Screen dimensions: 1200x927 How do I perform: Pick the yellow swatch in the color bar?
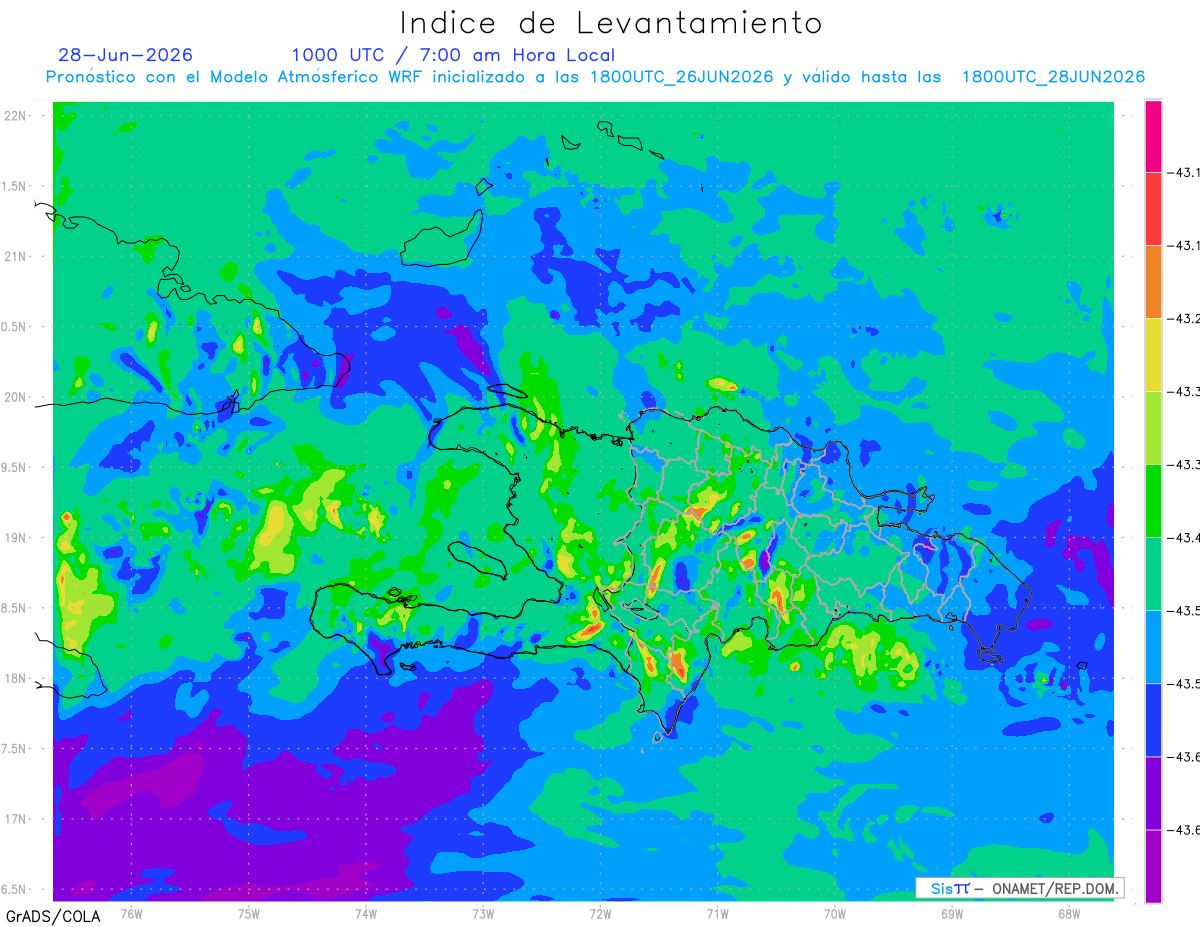pos(1153,355)
